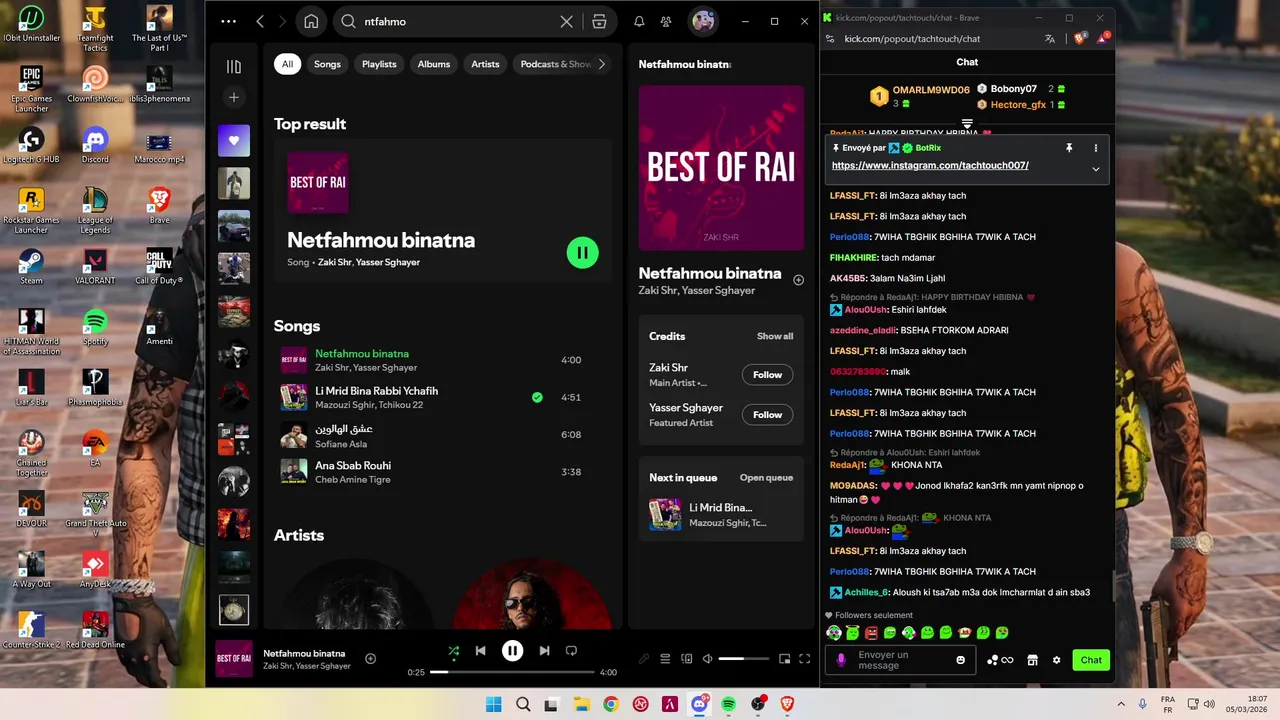Toggle repeat in Spotify player
The height and width of the screenshot is (720, 1280).
point(571,651)
